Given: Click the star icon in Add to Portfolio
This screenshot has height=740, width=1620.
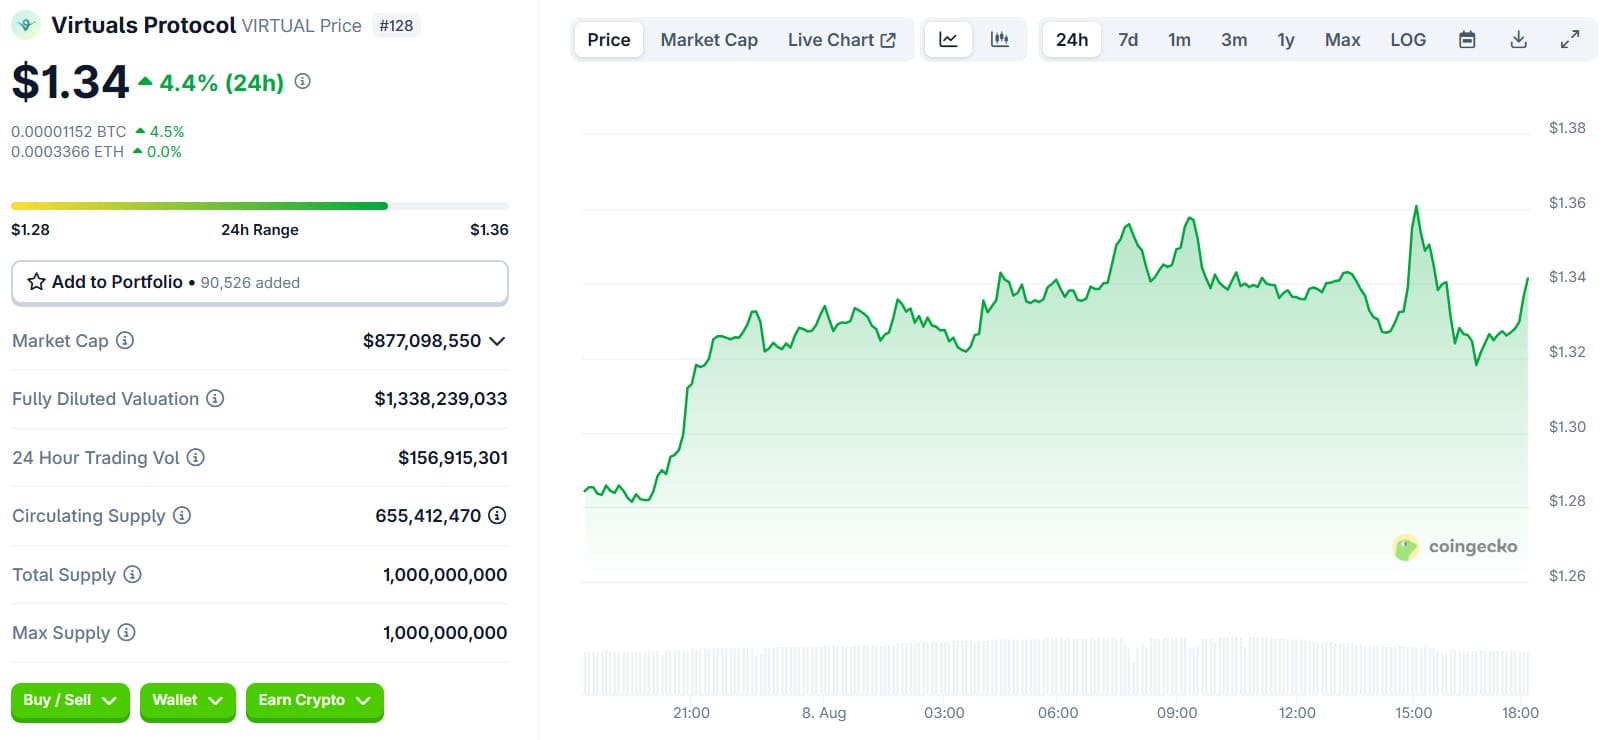Looking at the screenshot, I should tap(36, 282).
